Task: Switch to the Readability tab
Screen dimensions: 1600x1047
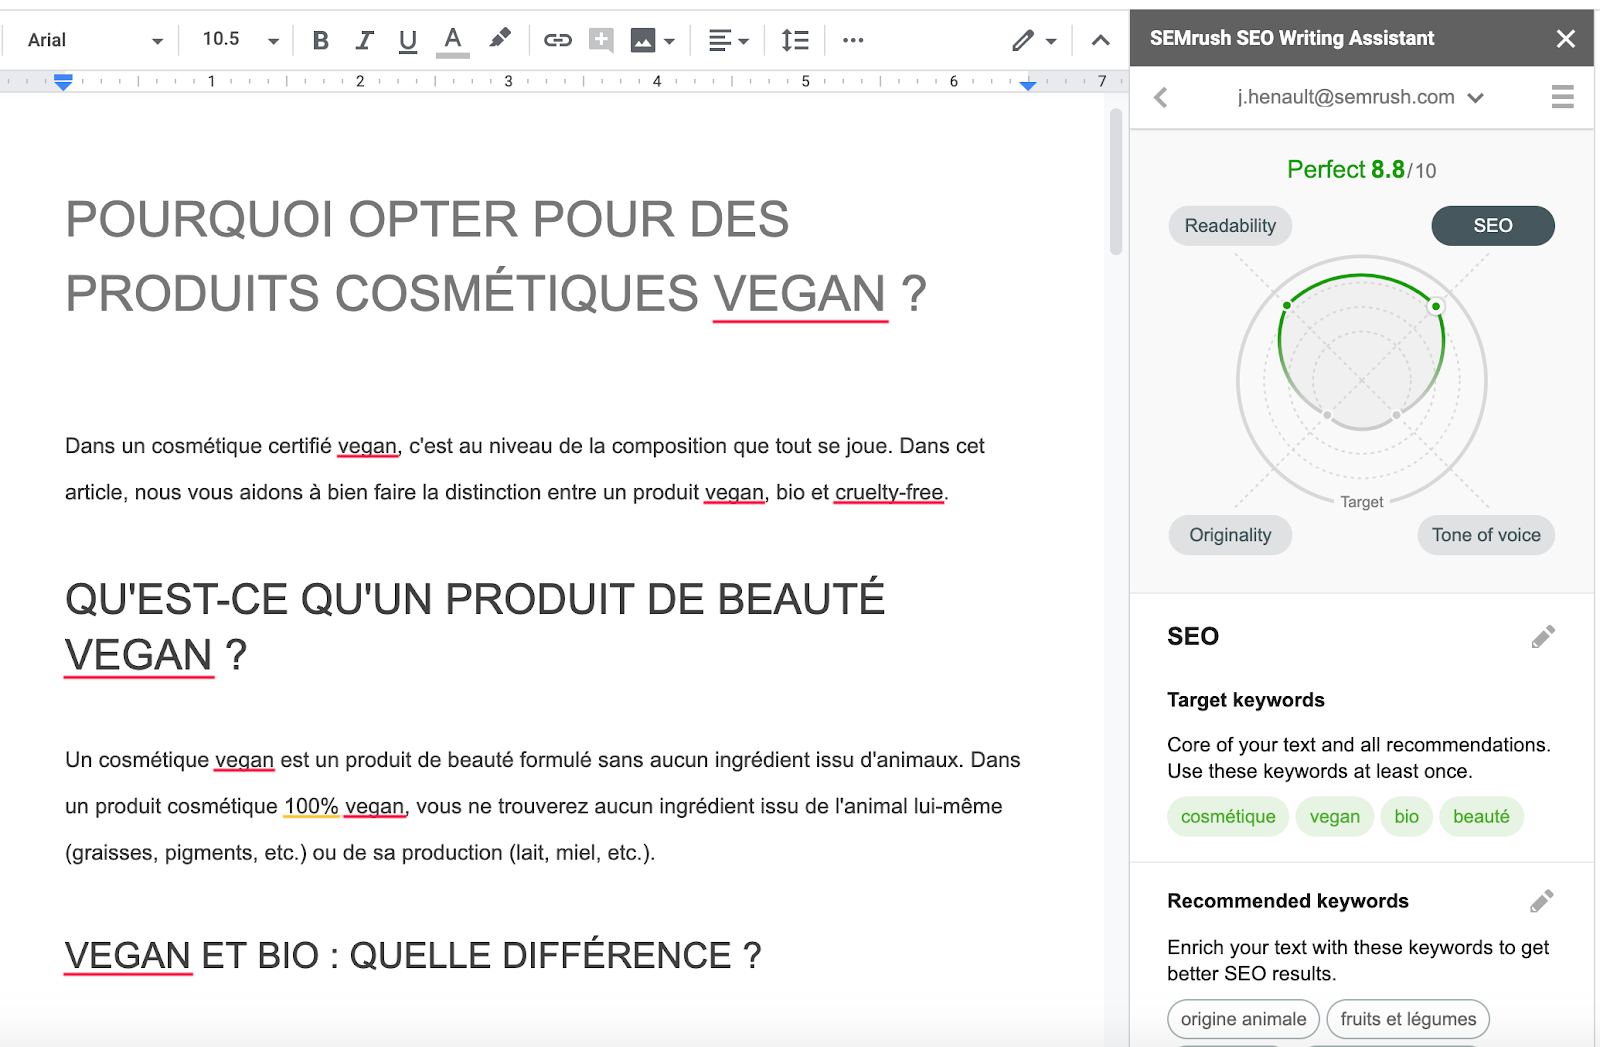Action: (x=1230, y=226)
